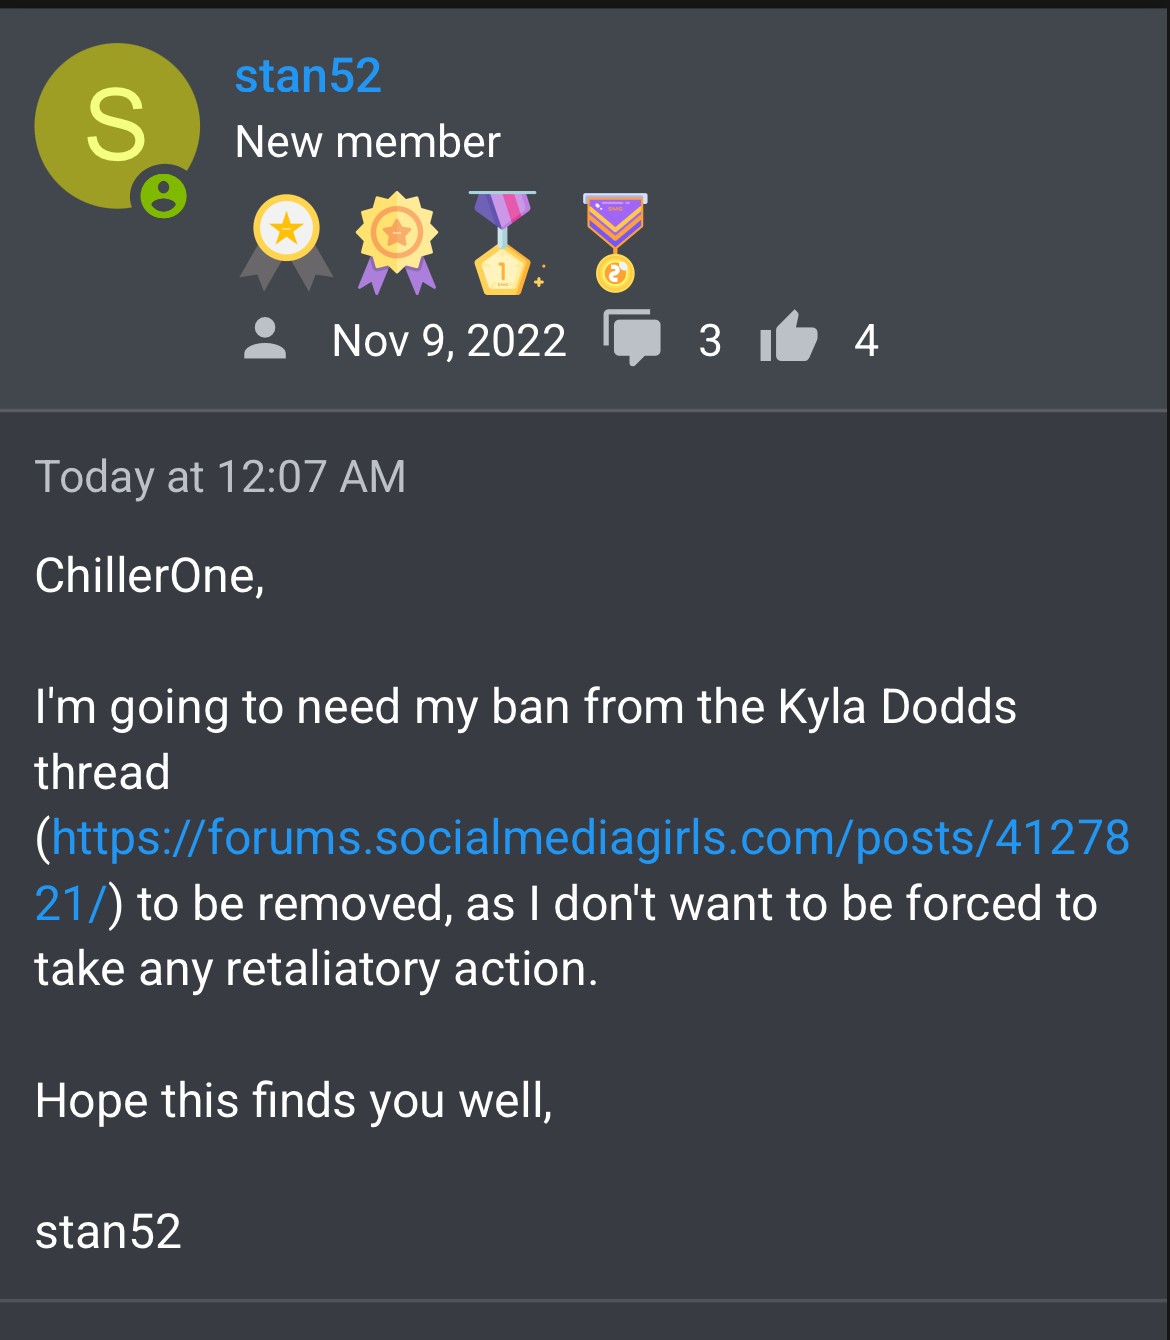Select the orange rosette badge with purple ribbon
The height and width of the screenshot is (1340, 1170).
(397, 240)
